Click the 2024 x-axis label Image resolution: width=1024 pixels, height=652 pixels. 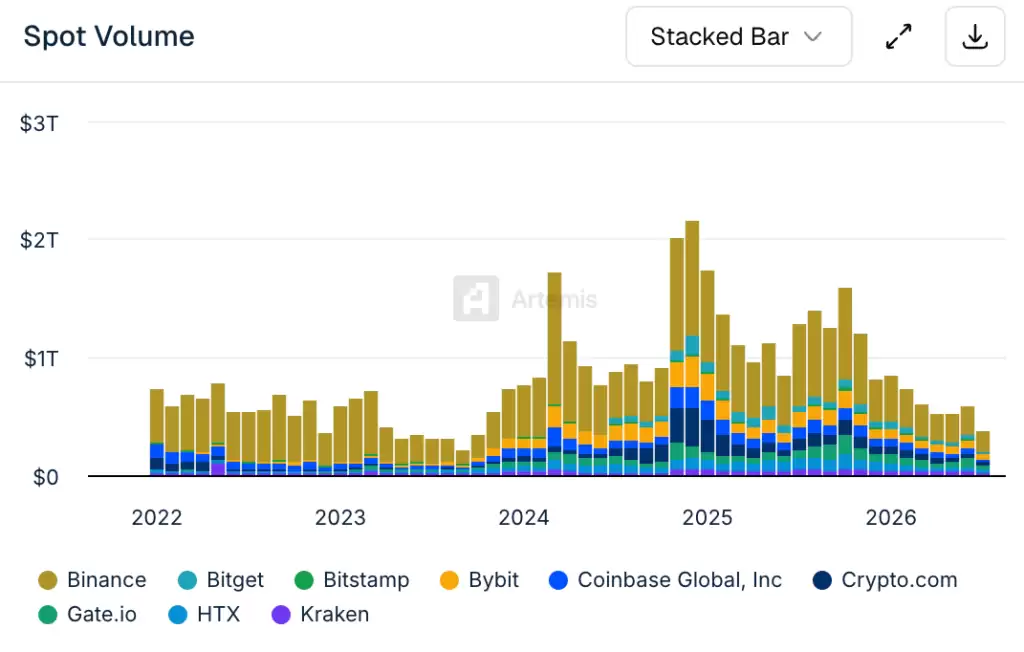pyautogui.click(x=524, y=517)
